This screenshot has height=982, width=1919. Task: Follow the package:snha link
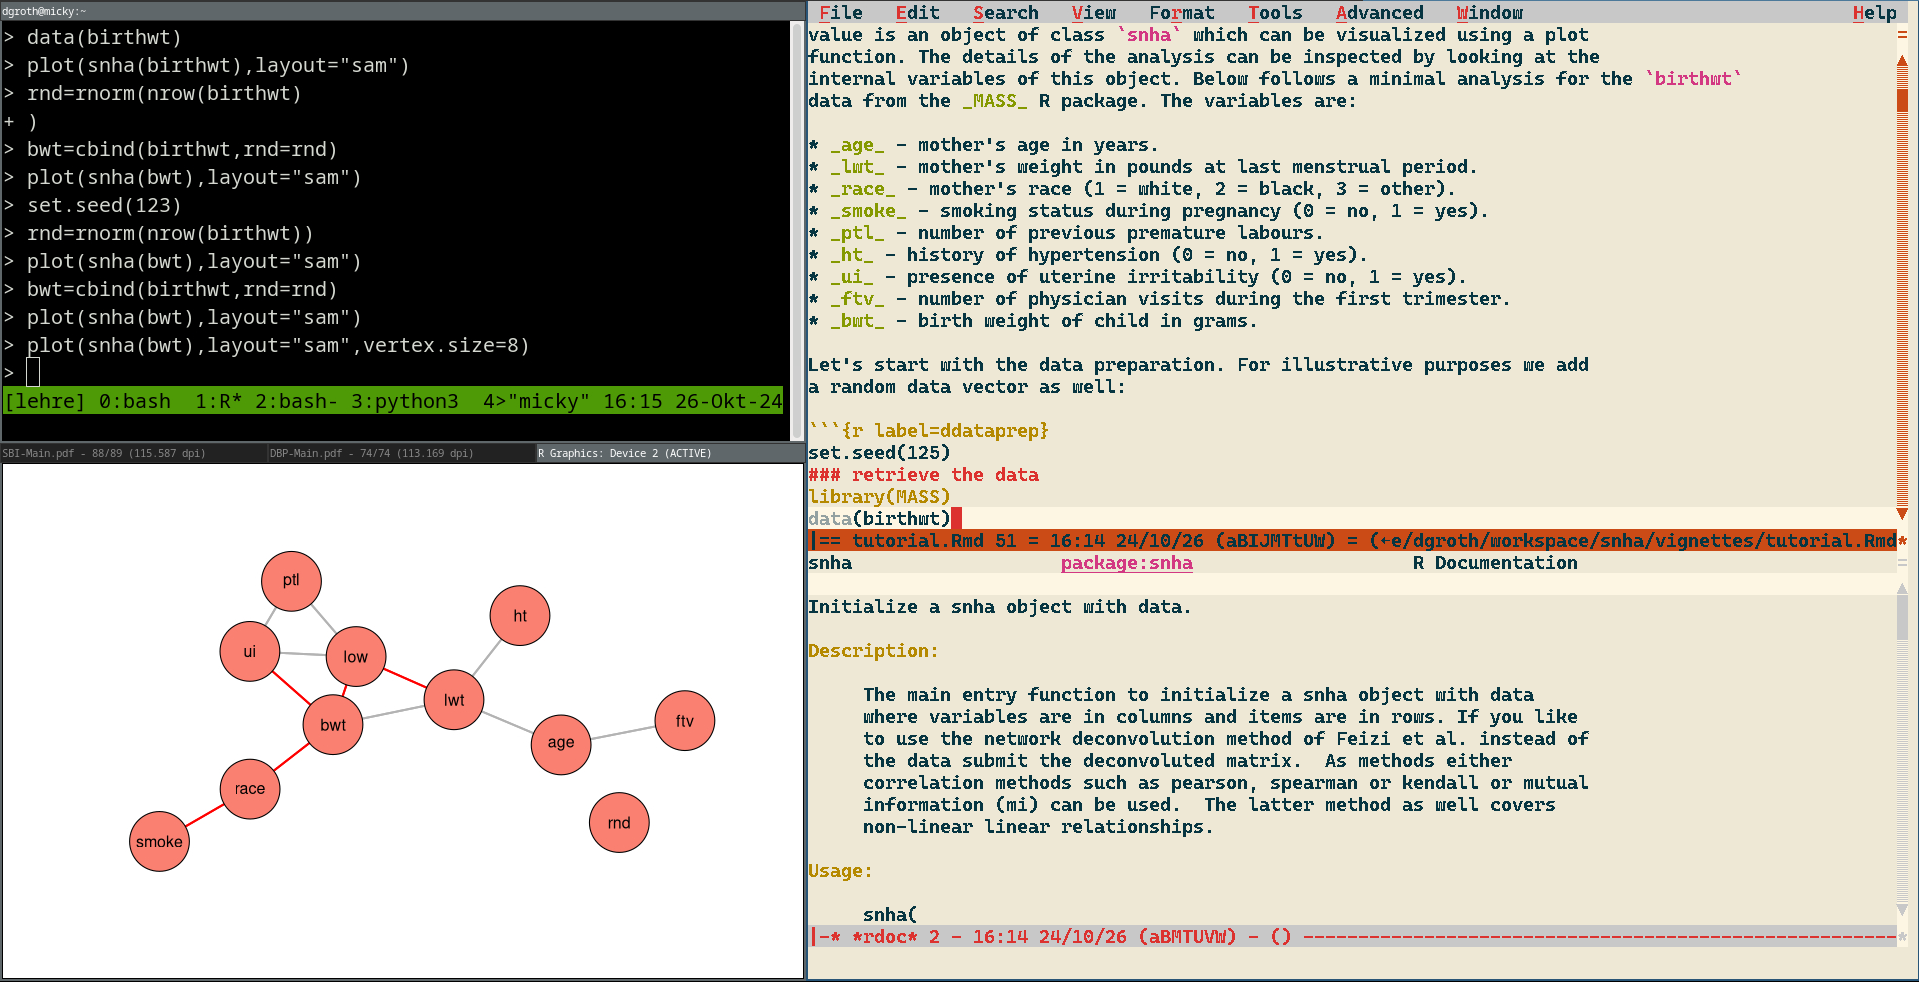pos(1126,563)
